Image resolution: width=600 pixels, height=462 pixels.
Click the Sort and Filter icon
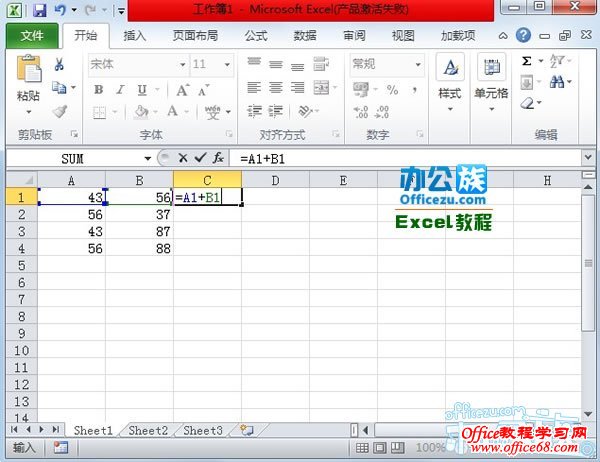point(557,61)
